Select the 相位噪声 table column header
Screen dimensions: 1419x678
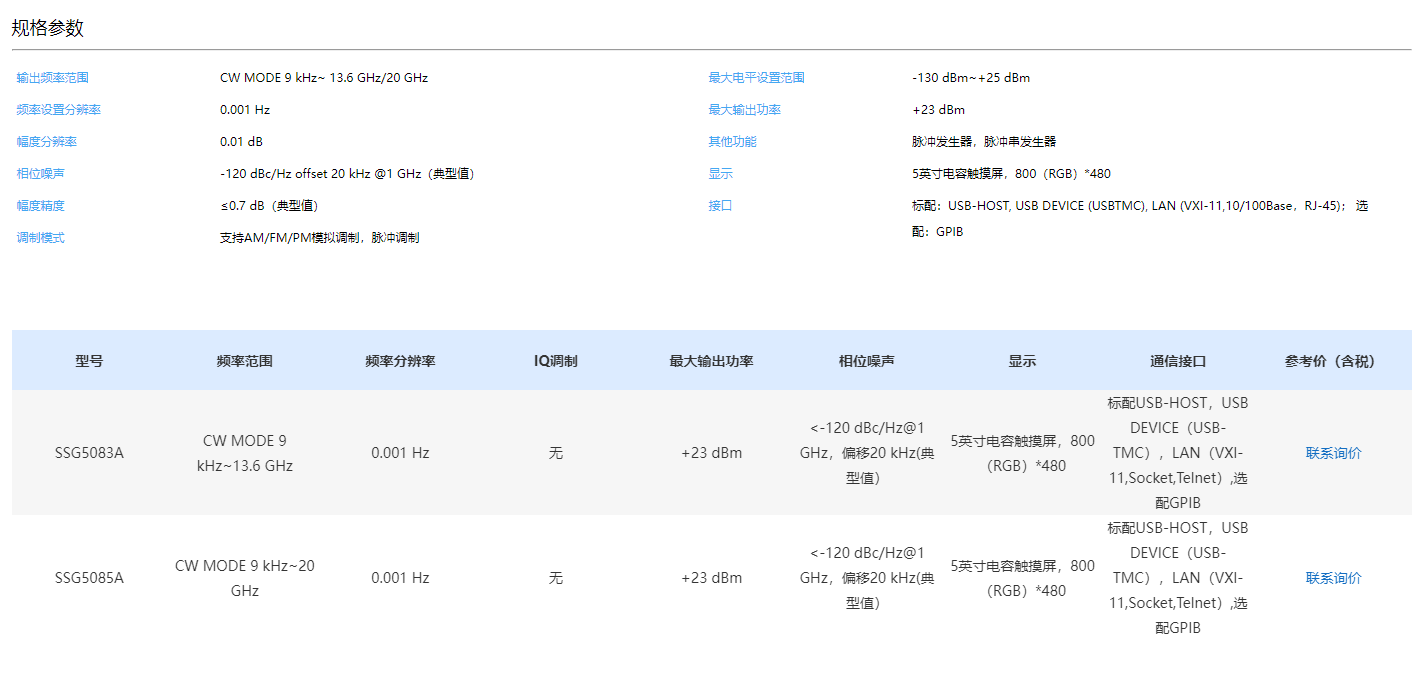pos(867,361)
